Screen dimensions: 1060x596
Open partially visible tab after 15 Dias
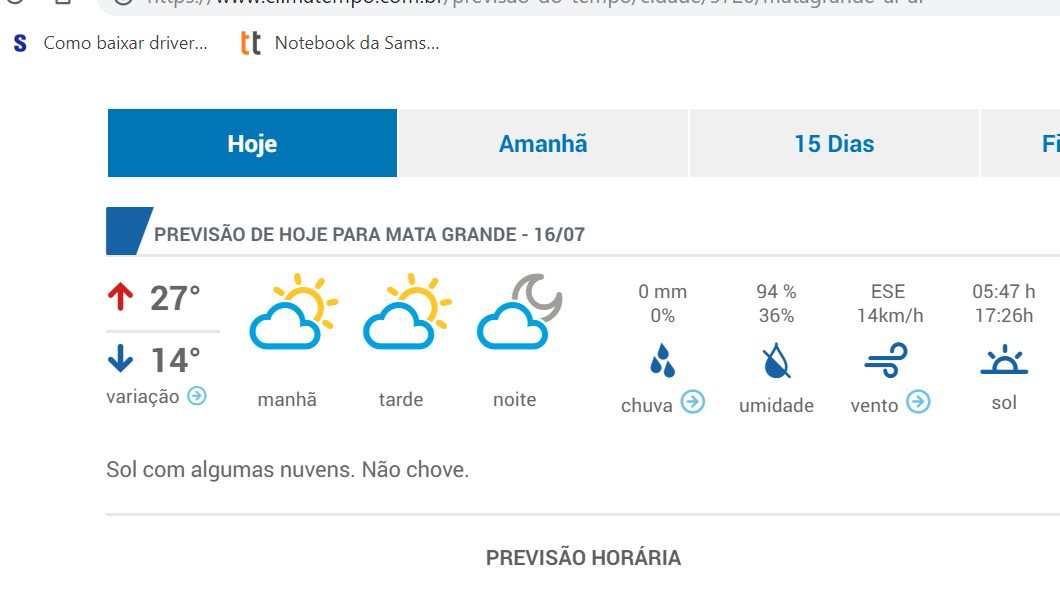[1021, 143]
